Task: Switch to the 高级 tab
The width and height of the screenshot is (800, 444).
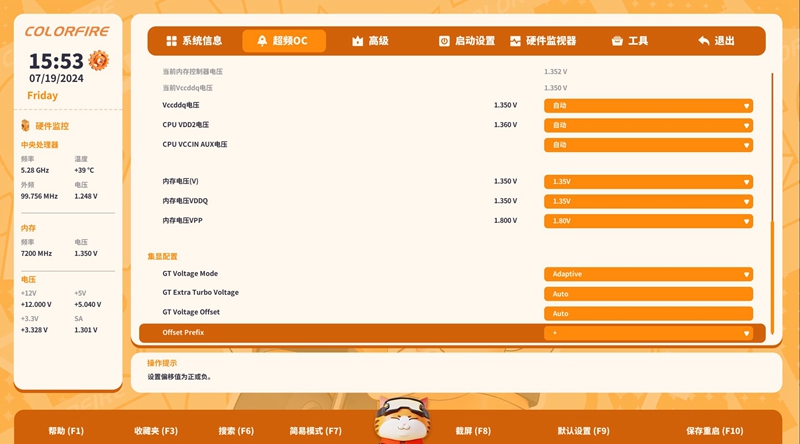Action: tap(370, 41)
